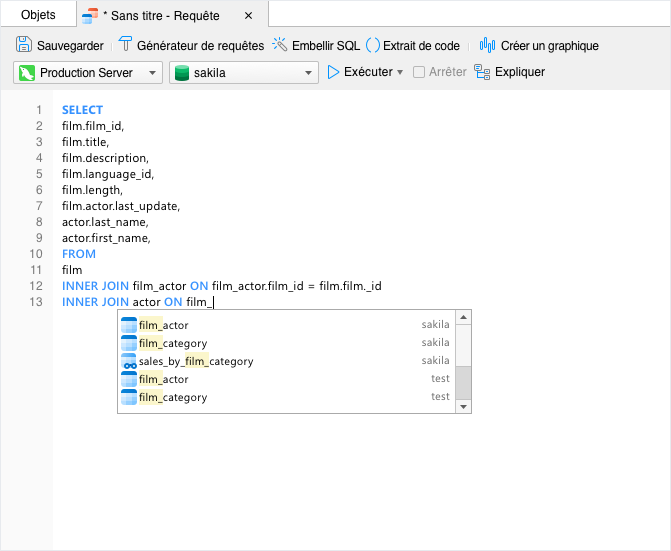The height and width of the screenshot is (551, 671).
Task: Click the Extrait de code parentheses icon
Action: point(373,45)
